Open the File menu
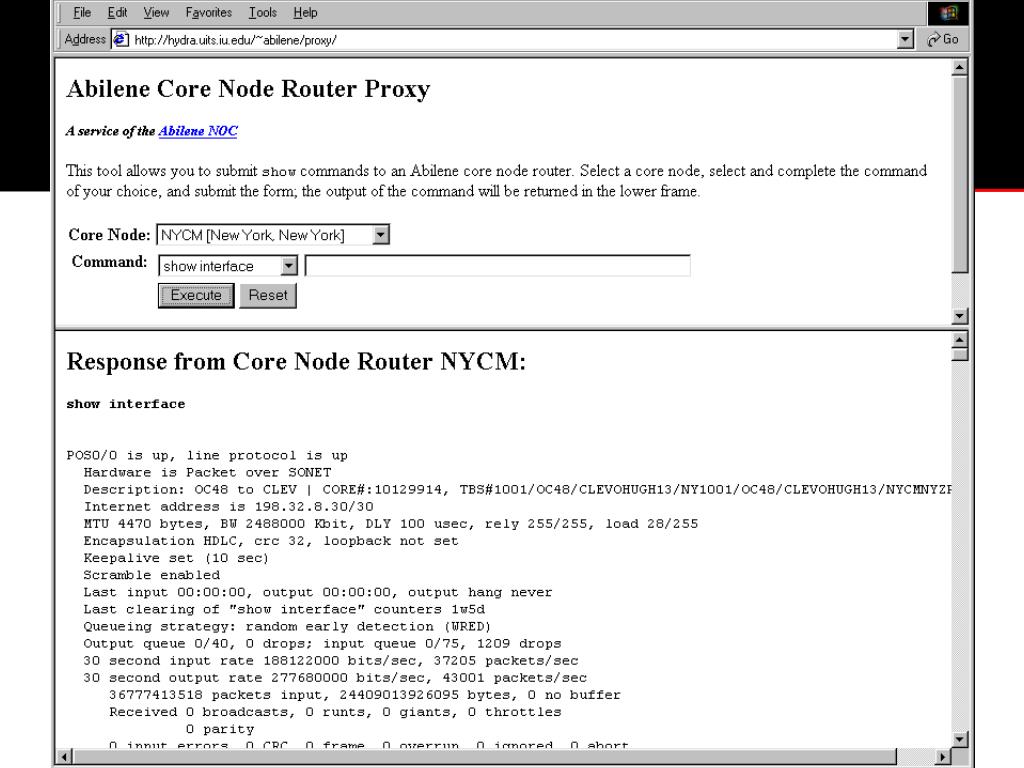Viewport: 1024px width, 768px height. point(82,12)
